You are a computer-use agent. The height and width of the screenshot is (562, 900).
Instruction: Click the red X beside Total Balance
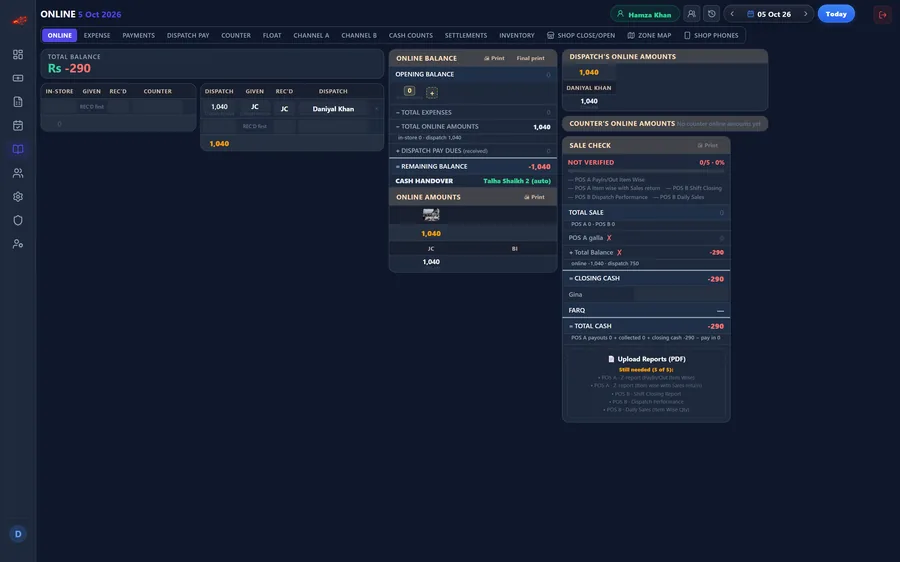click(x=619, y=252)
